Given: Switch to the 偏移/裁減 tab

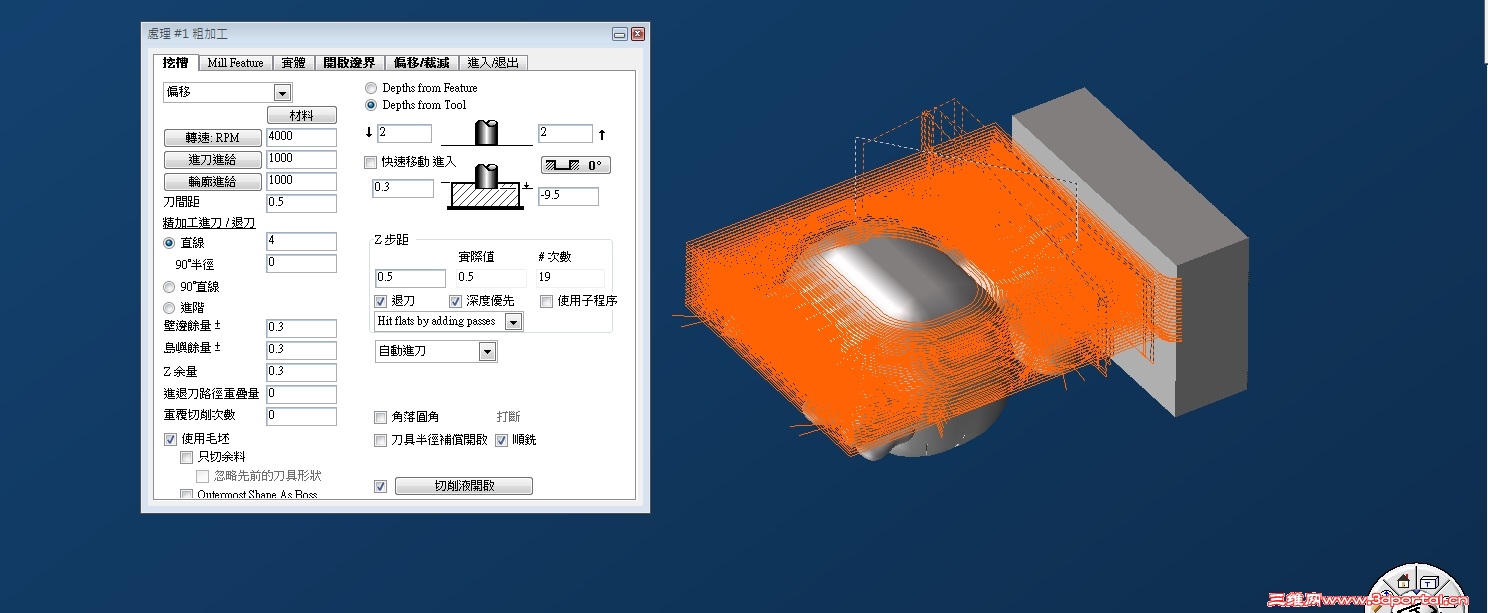Looking at the screenshot, I should coord(421,62).
